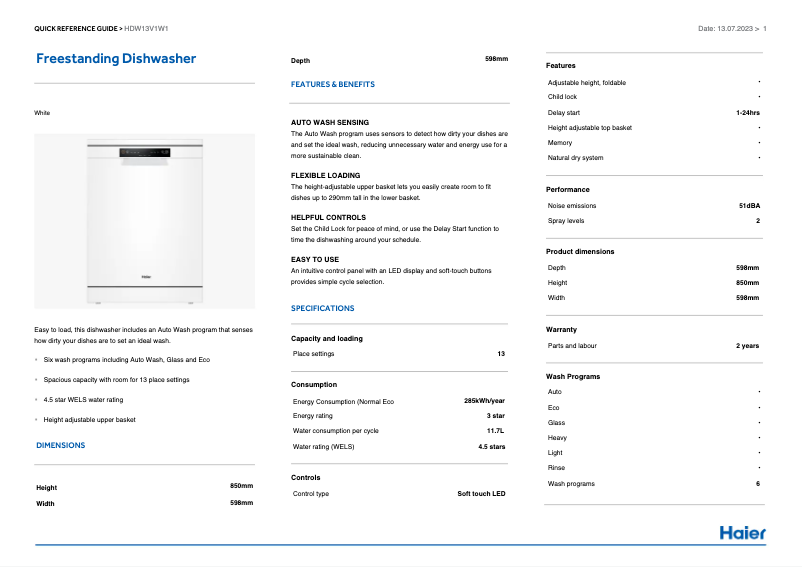The image size is (802, 567).
Task: Click the Parts and labour warranty row
Action: (653, 345)
